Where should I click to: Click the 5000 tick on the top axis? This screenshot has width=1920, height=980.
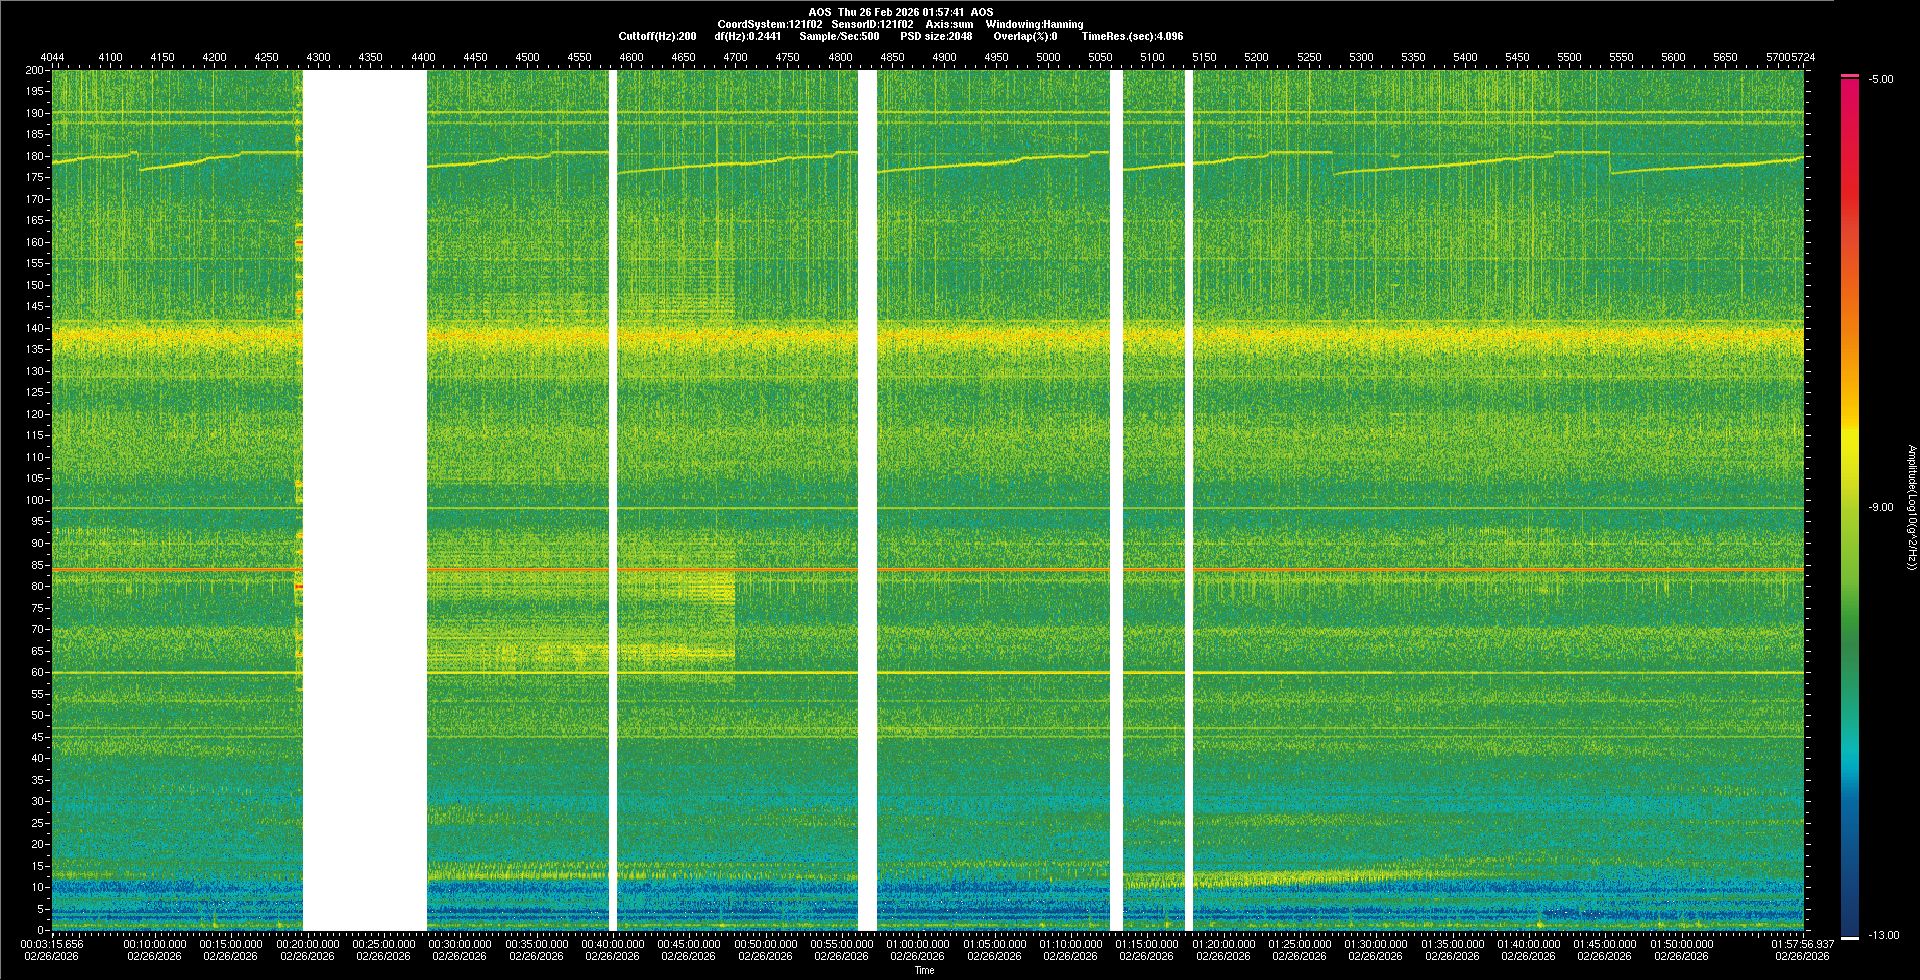[1048, 57]
